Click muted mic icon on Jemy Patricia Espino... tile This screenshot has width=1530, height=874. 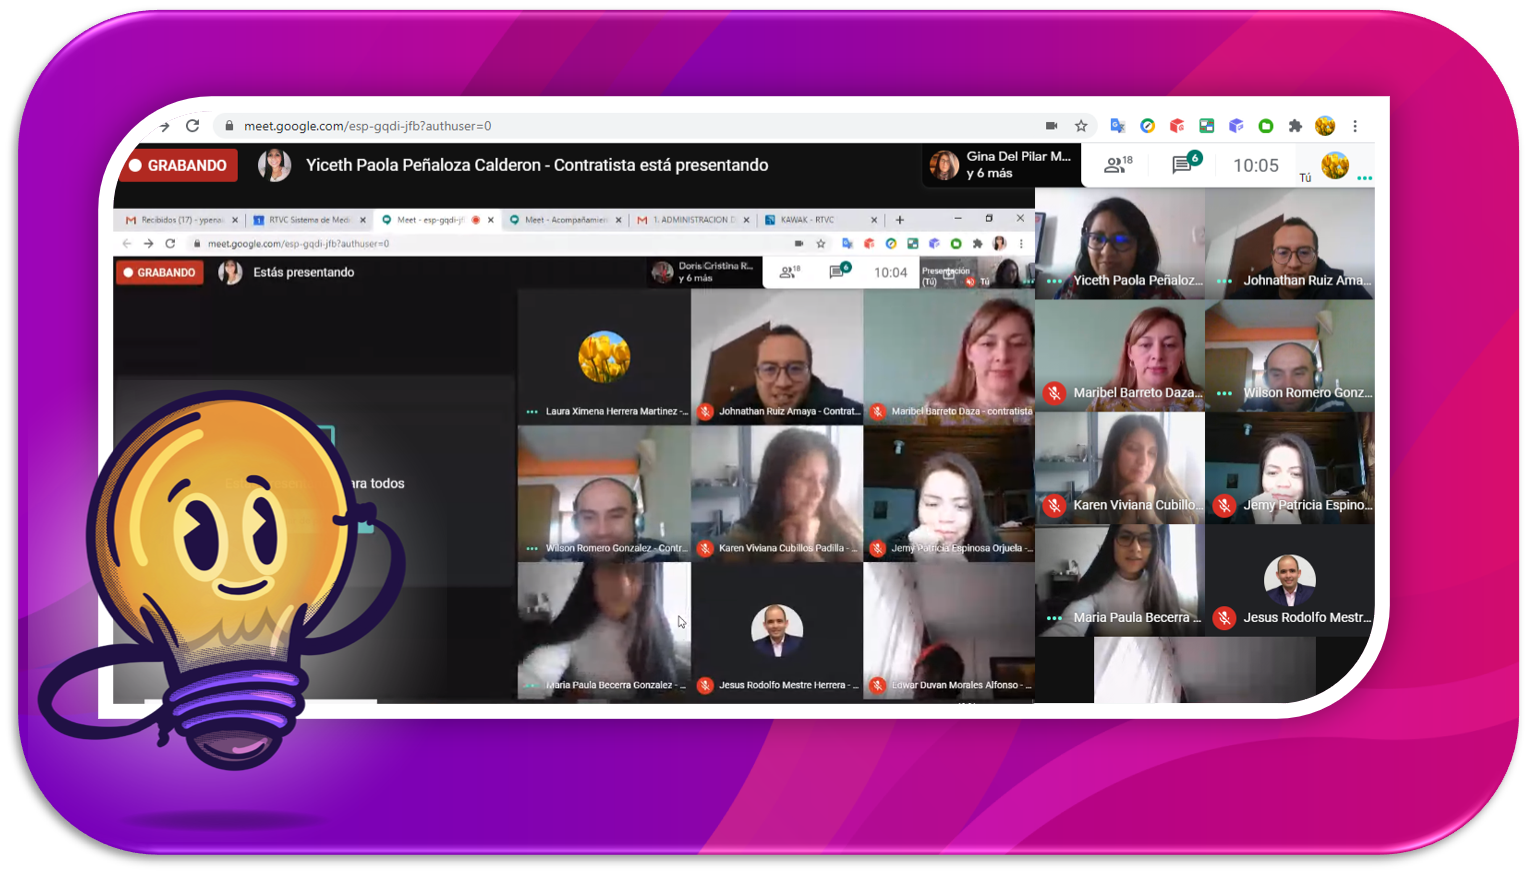point(1224,505)
